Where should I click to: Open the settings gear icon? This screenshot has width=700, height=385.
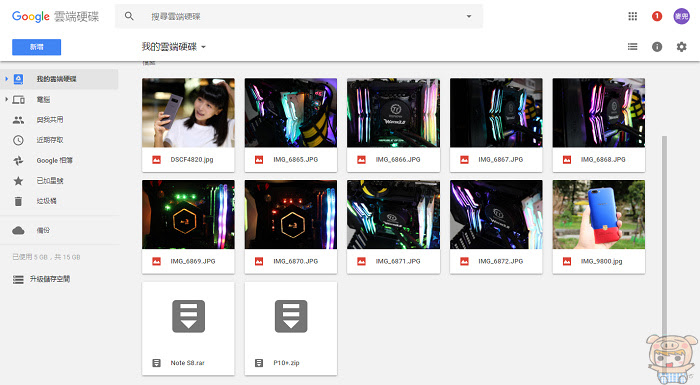coord(681,46)
